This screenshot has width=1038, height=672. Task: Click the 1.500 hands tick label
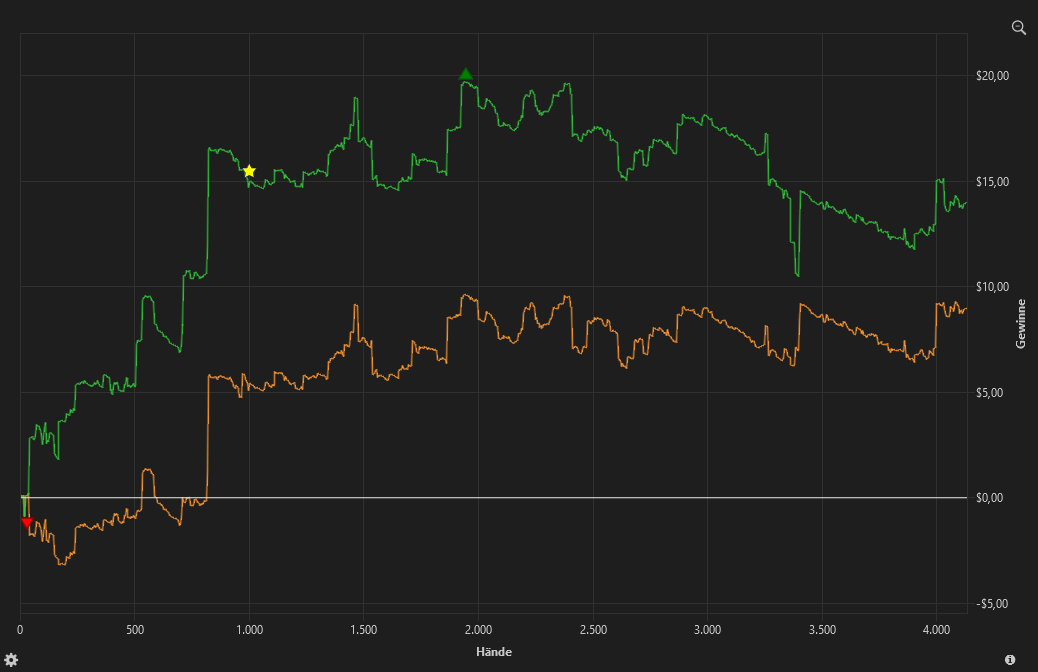[363, 630]
